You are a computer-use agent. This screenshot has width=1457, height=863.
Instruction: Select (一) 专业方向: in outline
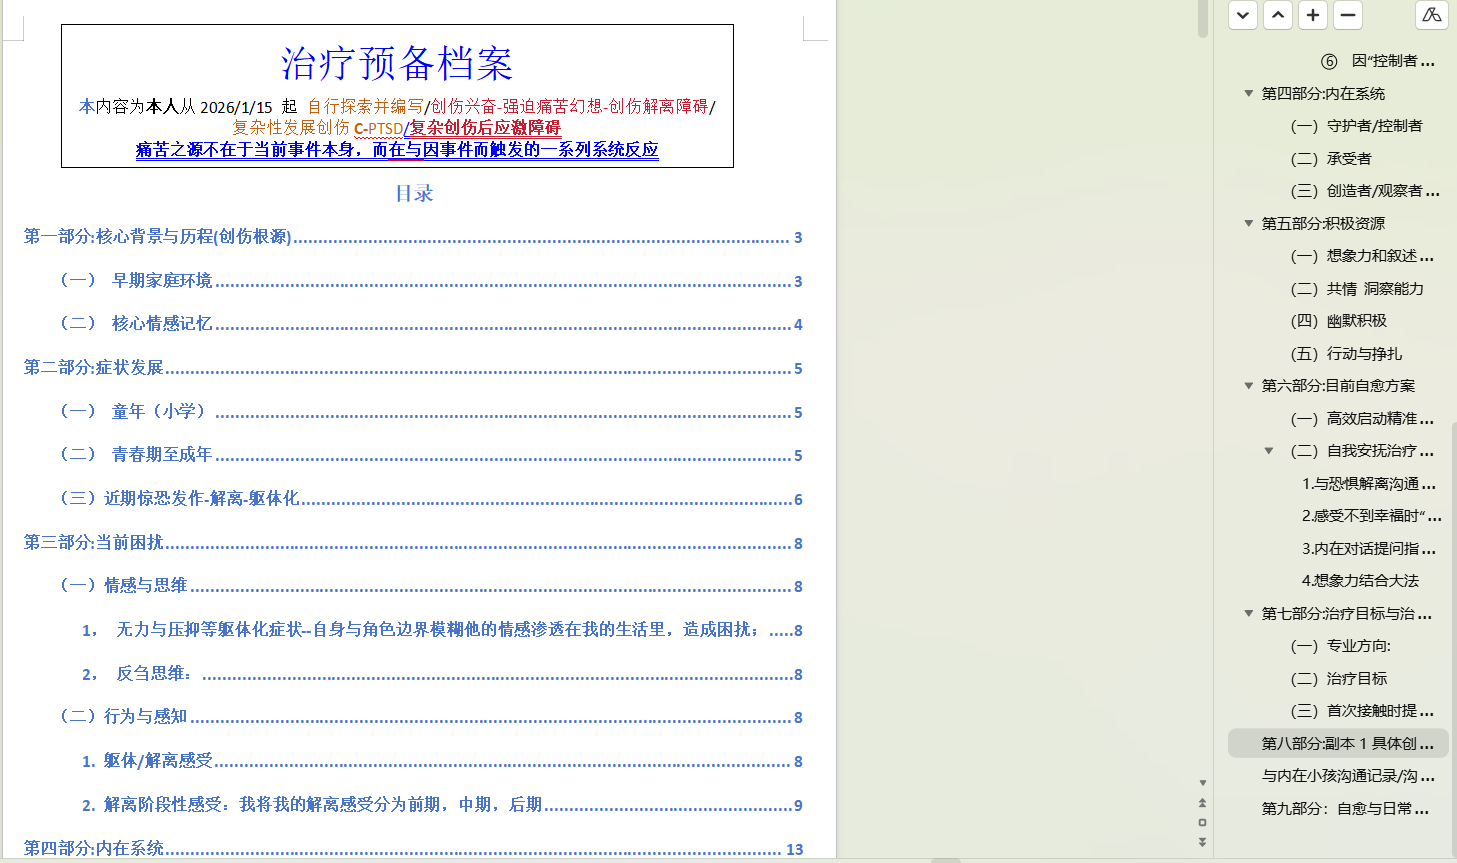[x=1341, y=646]
